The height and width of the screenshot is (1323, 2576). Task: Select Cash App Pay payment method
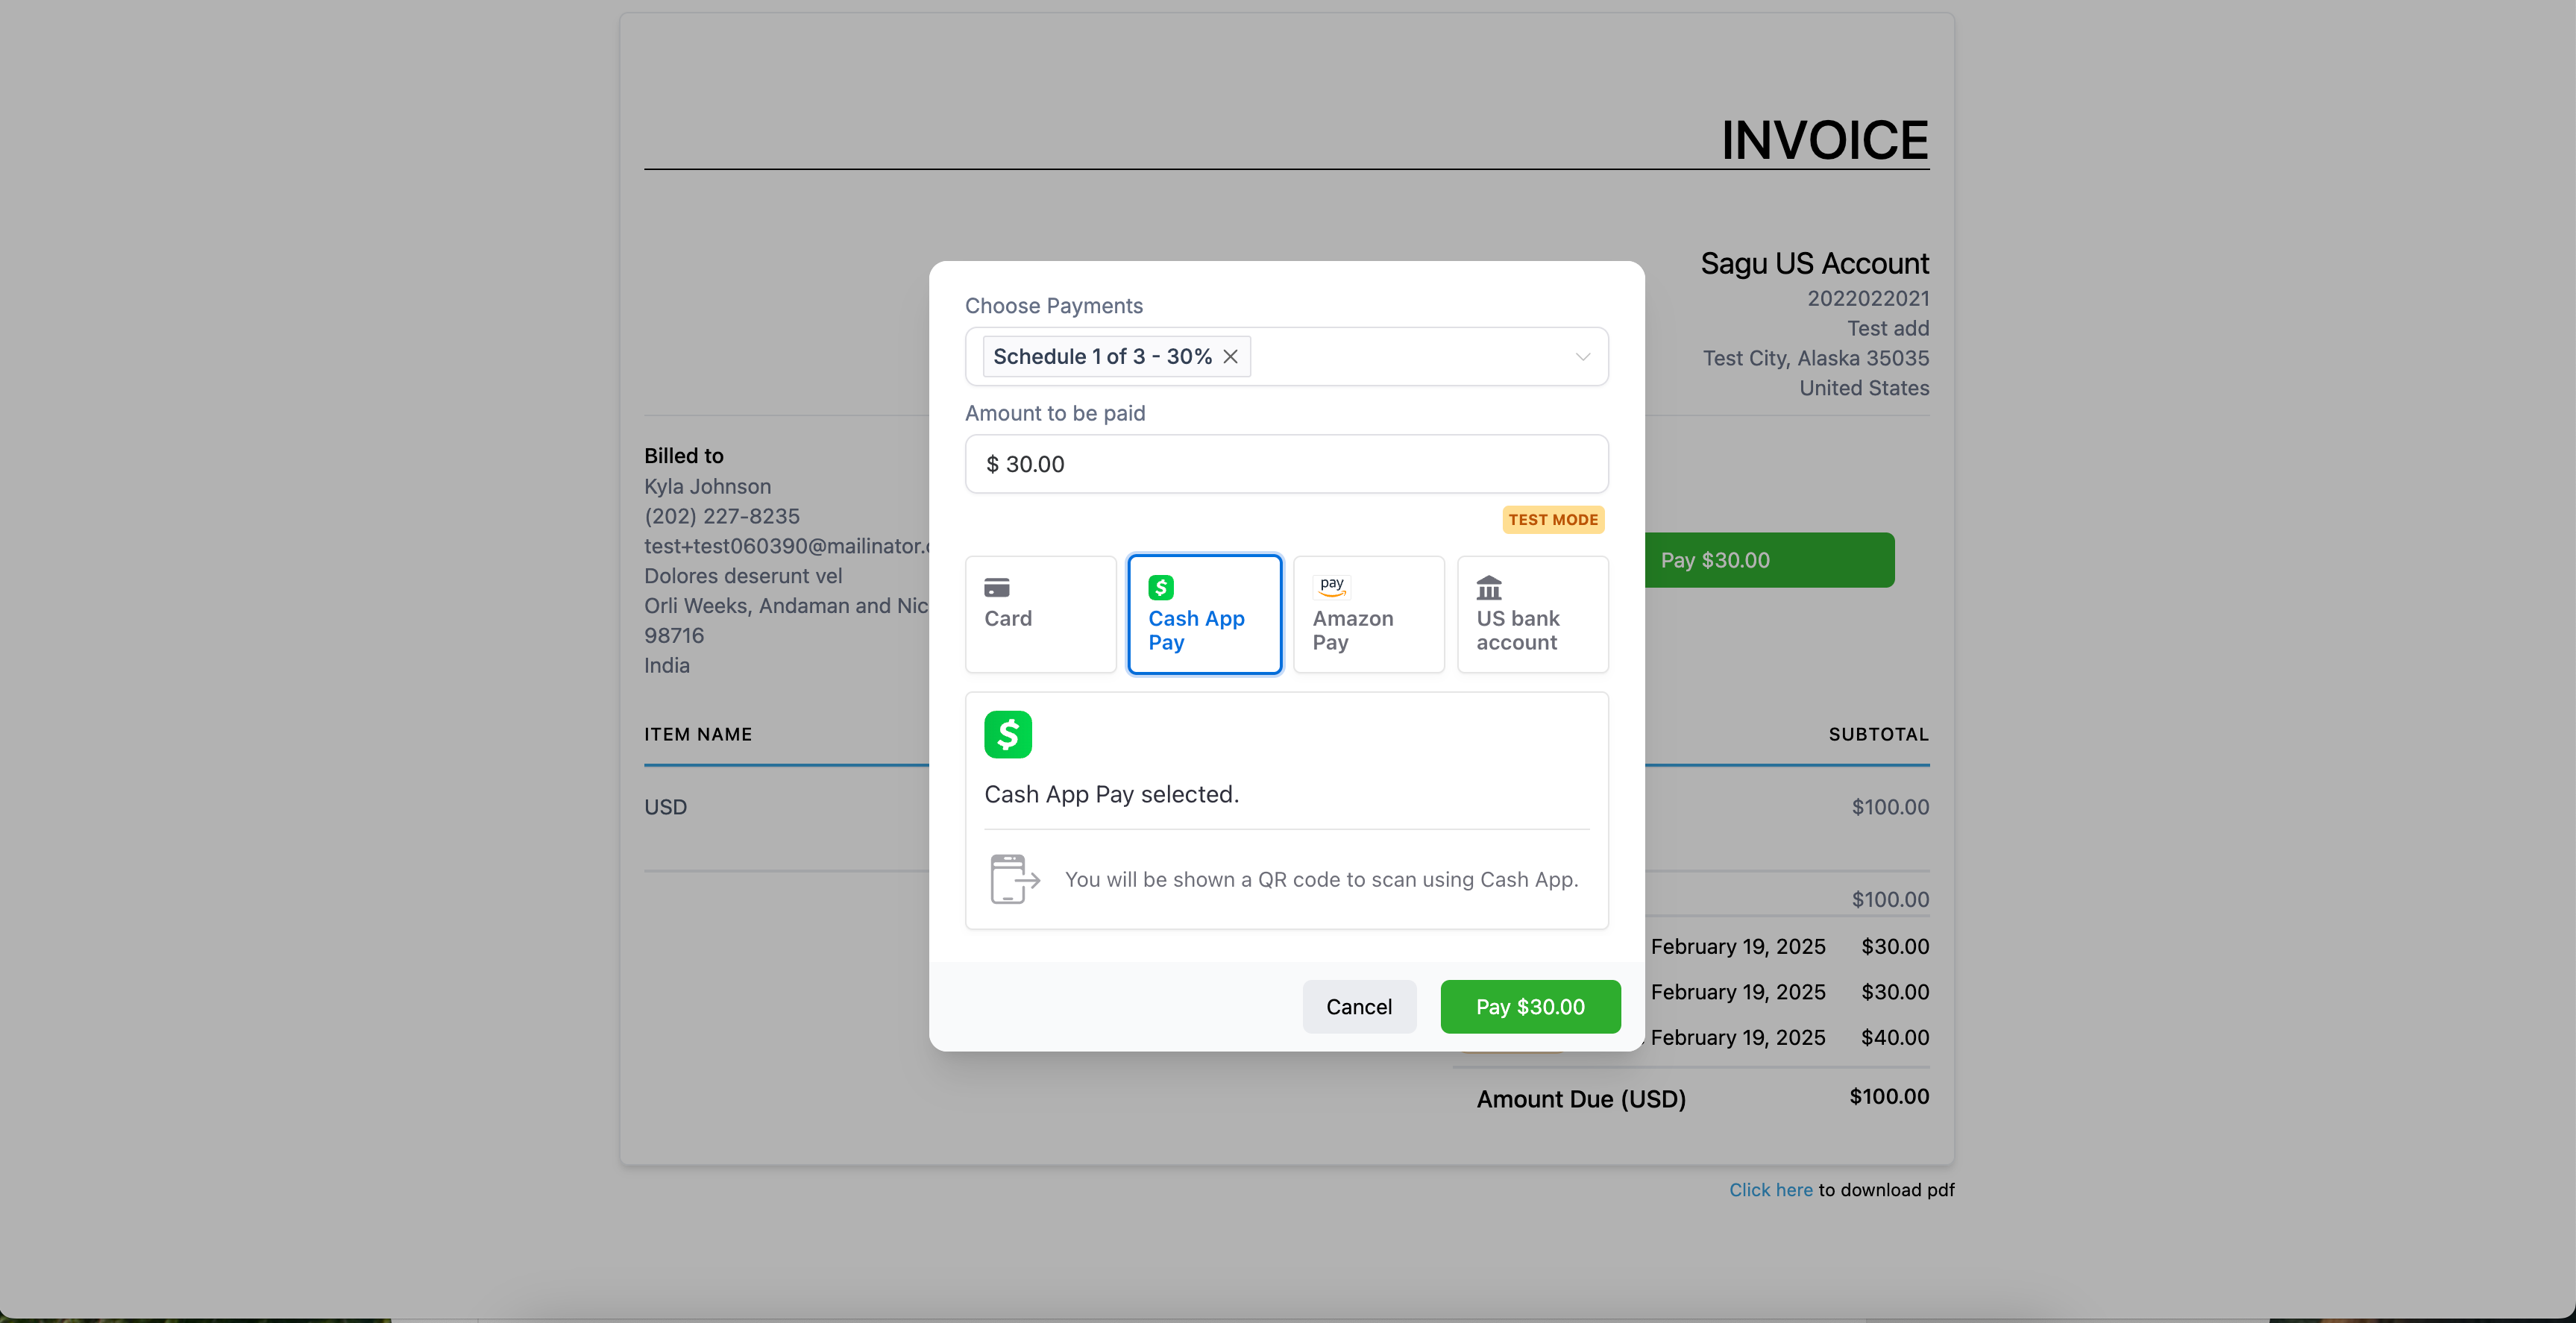click(x=1204, y=612)
